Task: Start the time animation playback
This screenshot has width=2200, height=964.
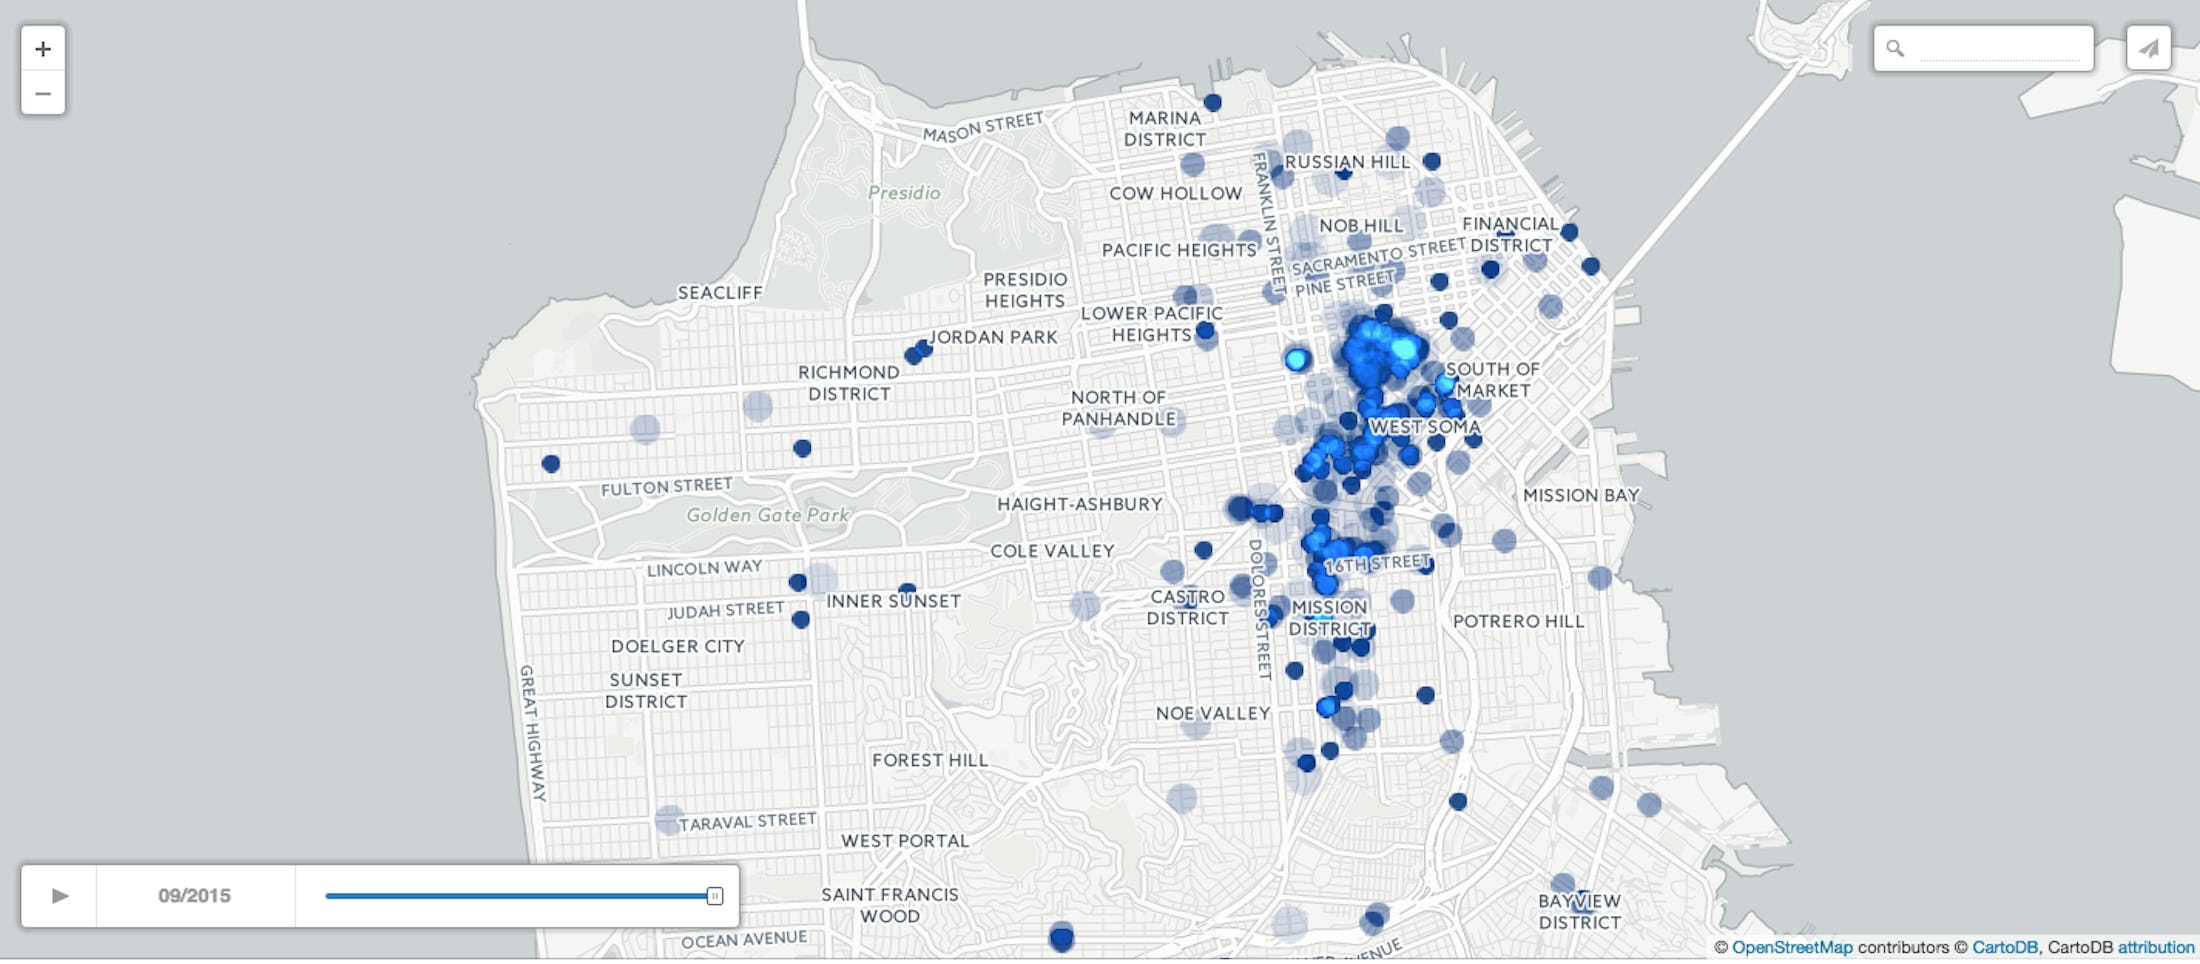Action: click(62, 897)
